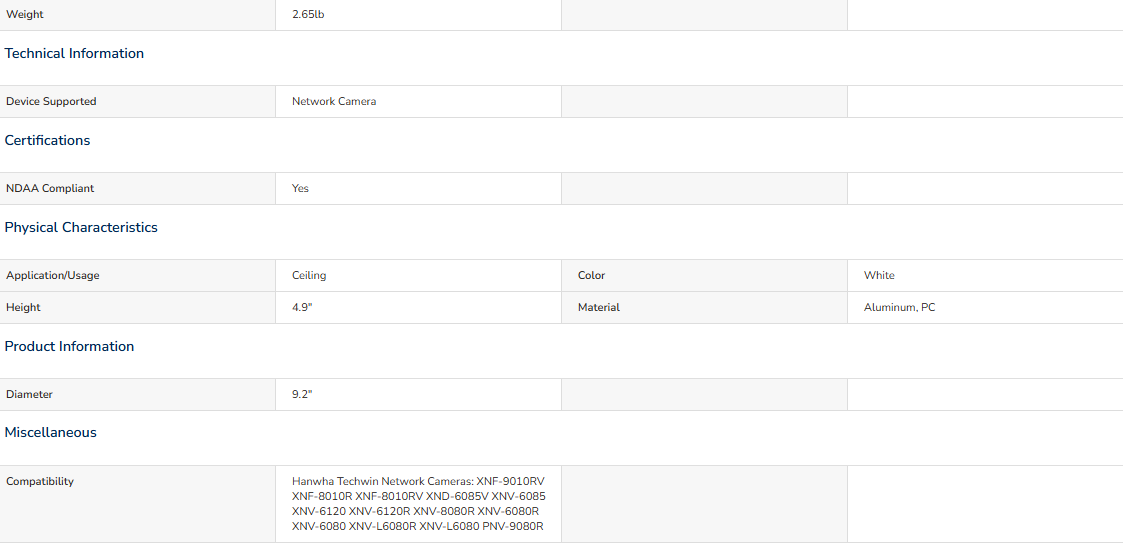The height and width of the screenshot is (547, 1123).
Task: Select the Weight label cell
Action: click(x=138, y=15)
